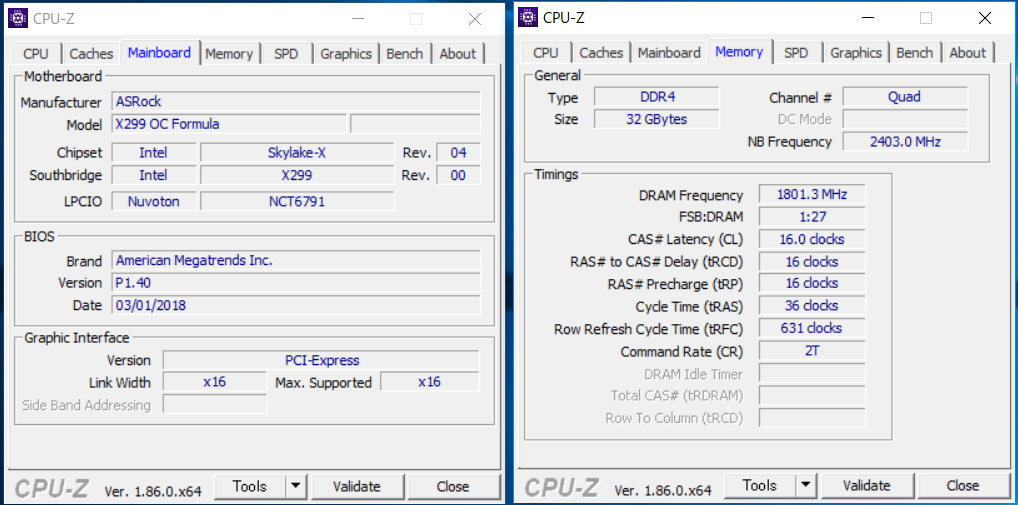Click CPU-Z app icon in left window title bar
Viewport: 1018px width, 505px height.
[18, 19]
